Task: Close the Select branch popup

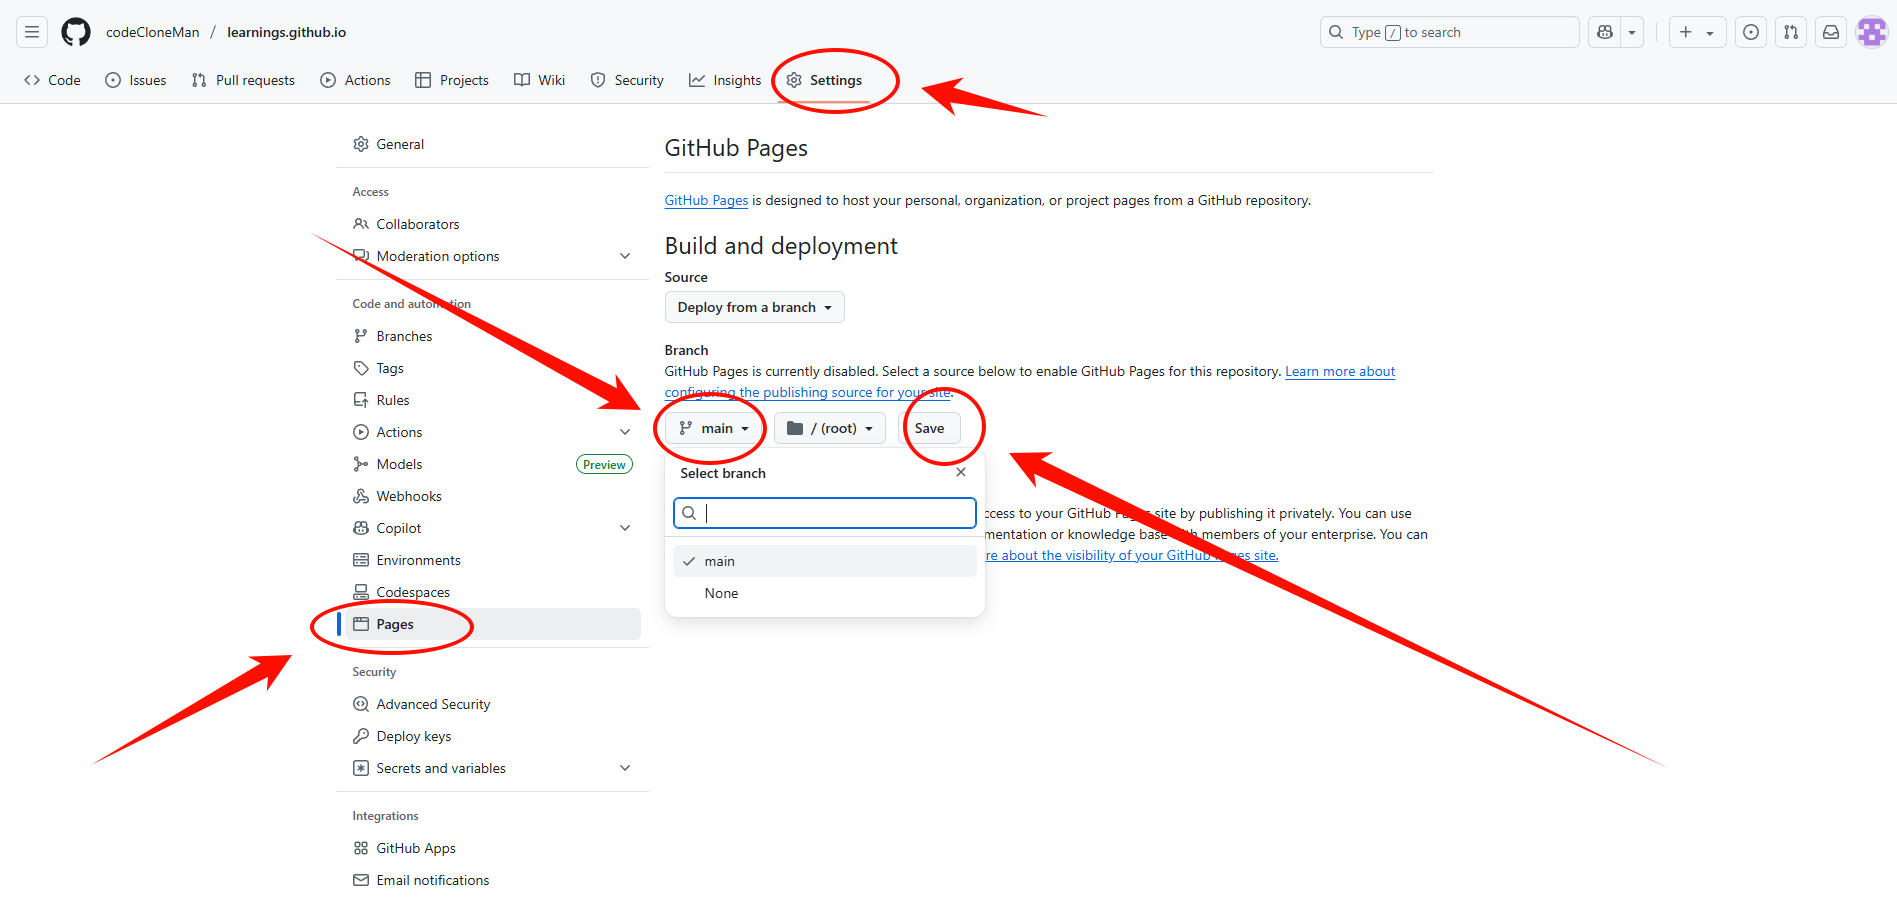Action: 961,472
